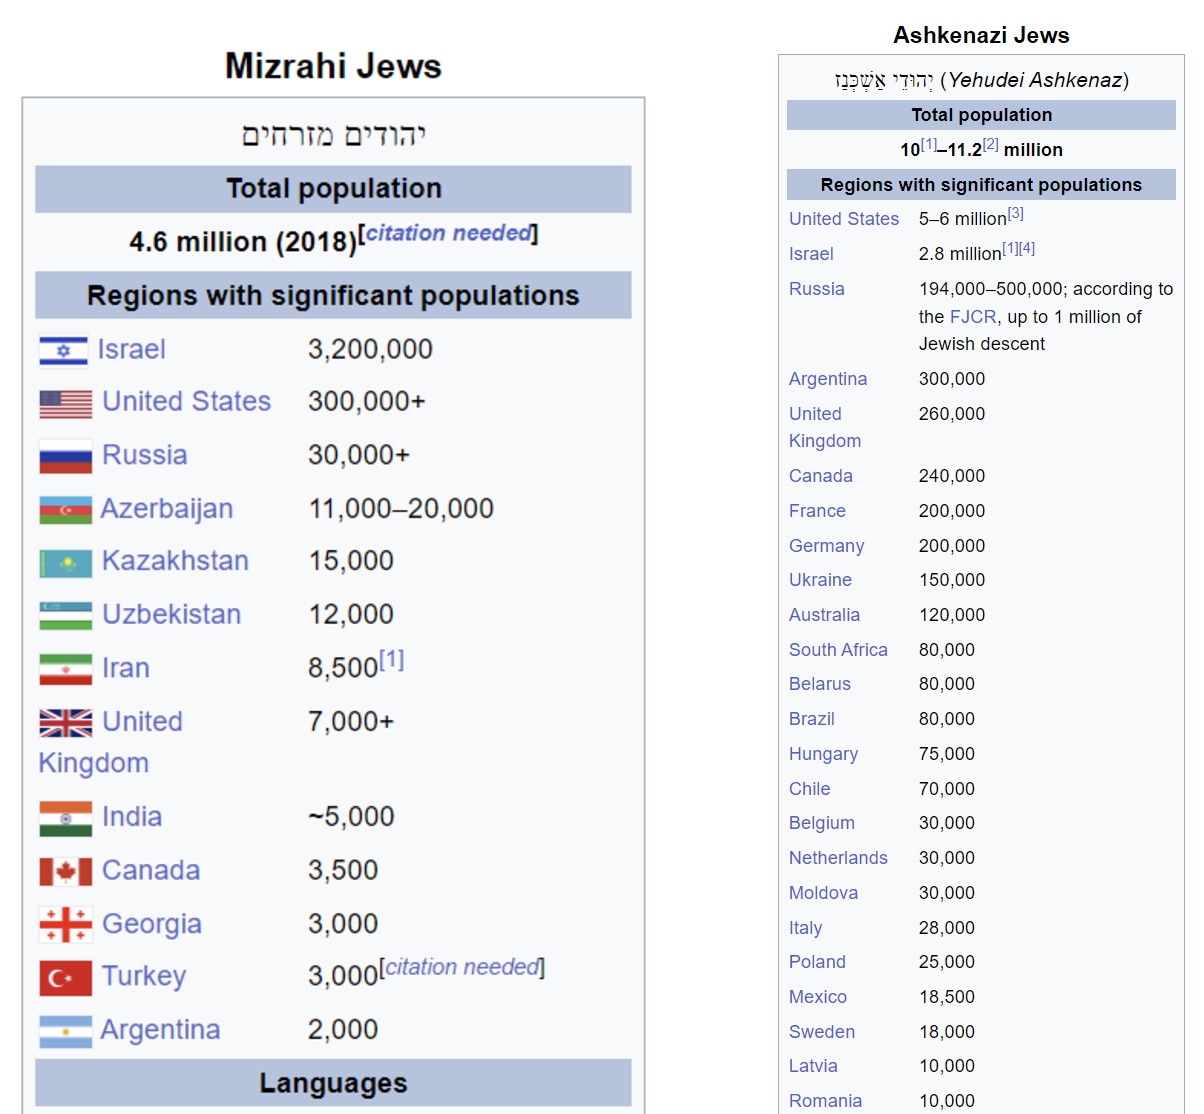Open the Italy link
The image size is (1204, 1114).
click(x=805, y=928)
